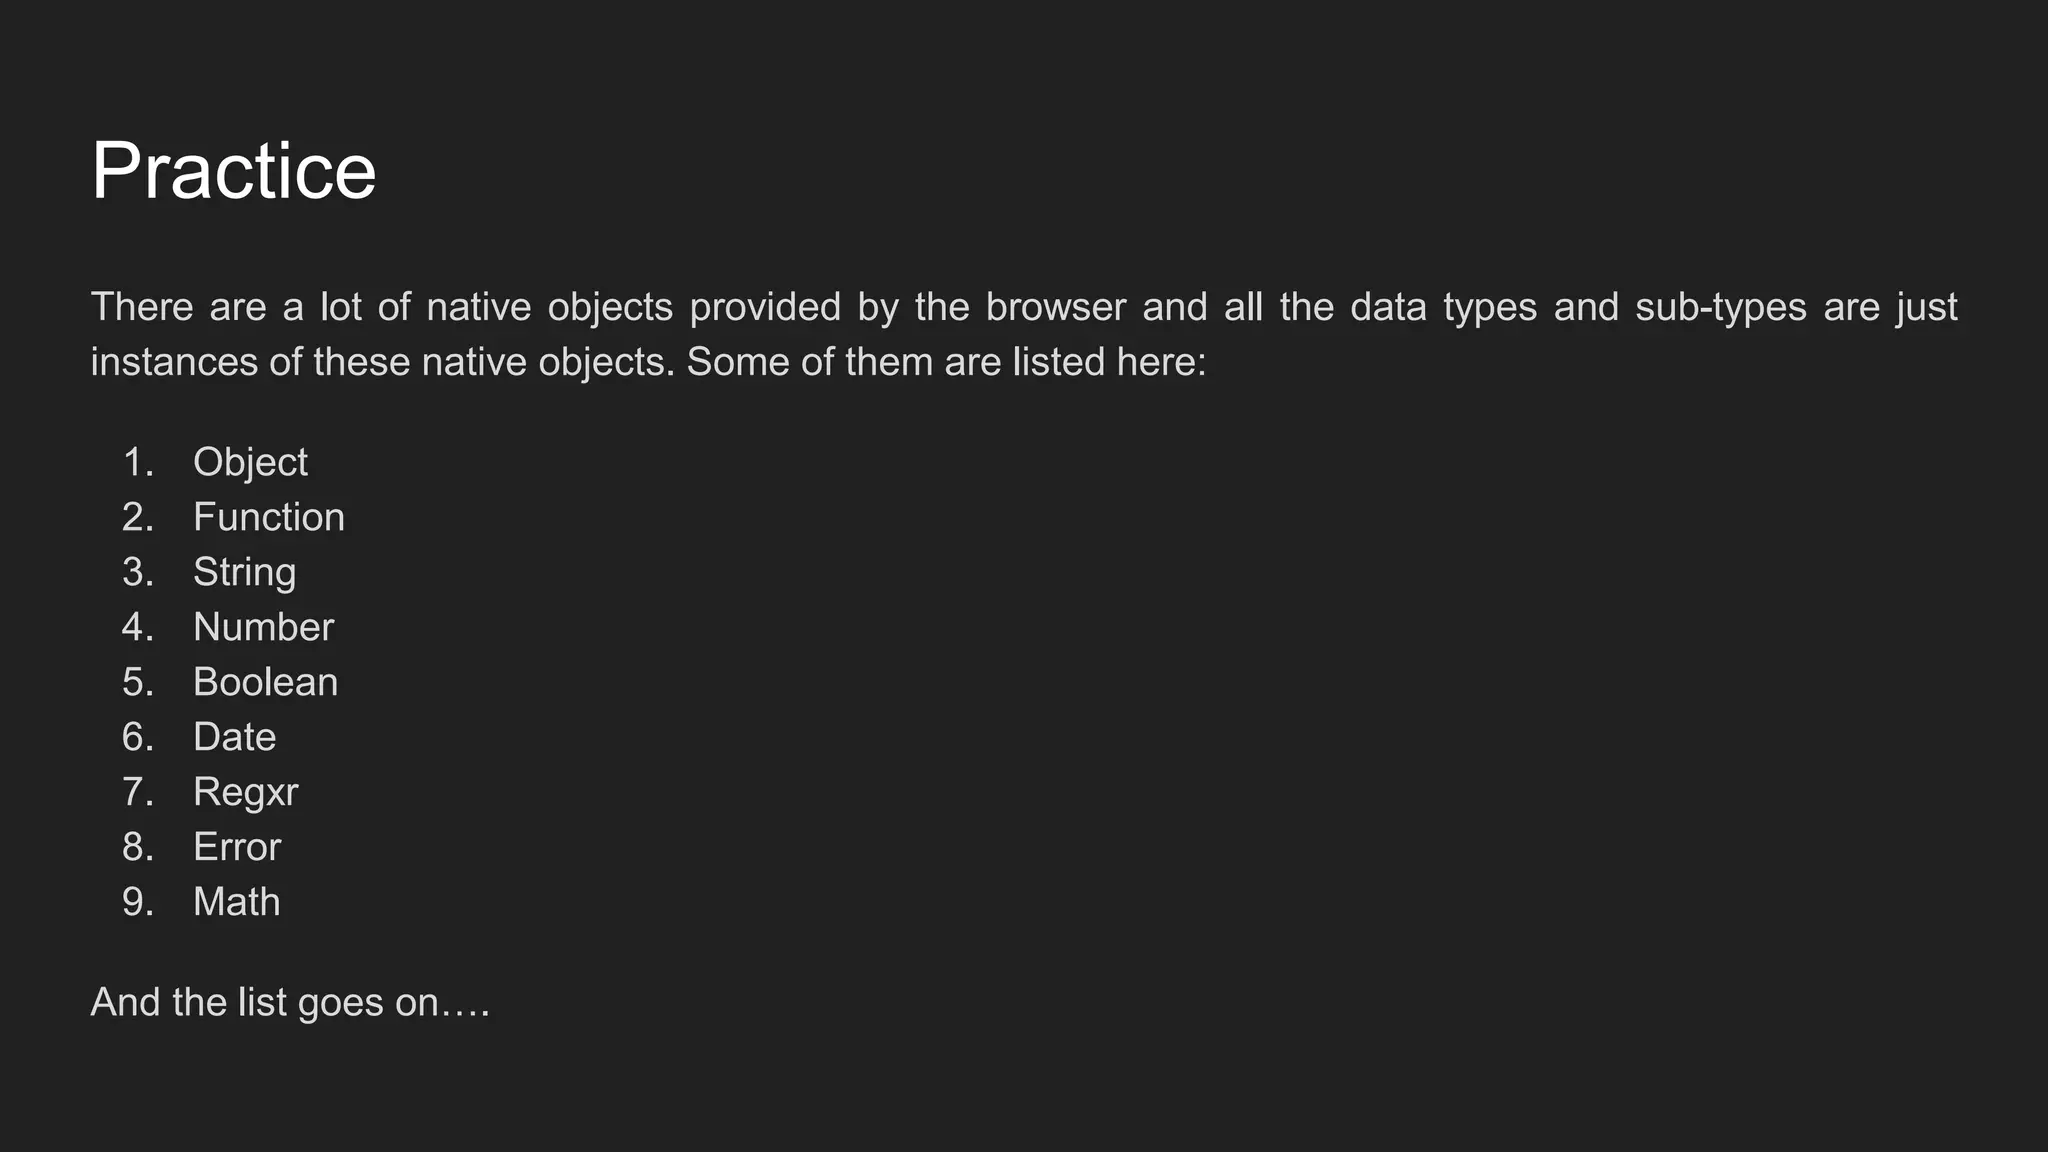The height and width of the screenshot is (1152, 2048).
Task: Select the Regxr list item
Action: pyautogui.click(x=245, y=792)
